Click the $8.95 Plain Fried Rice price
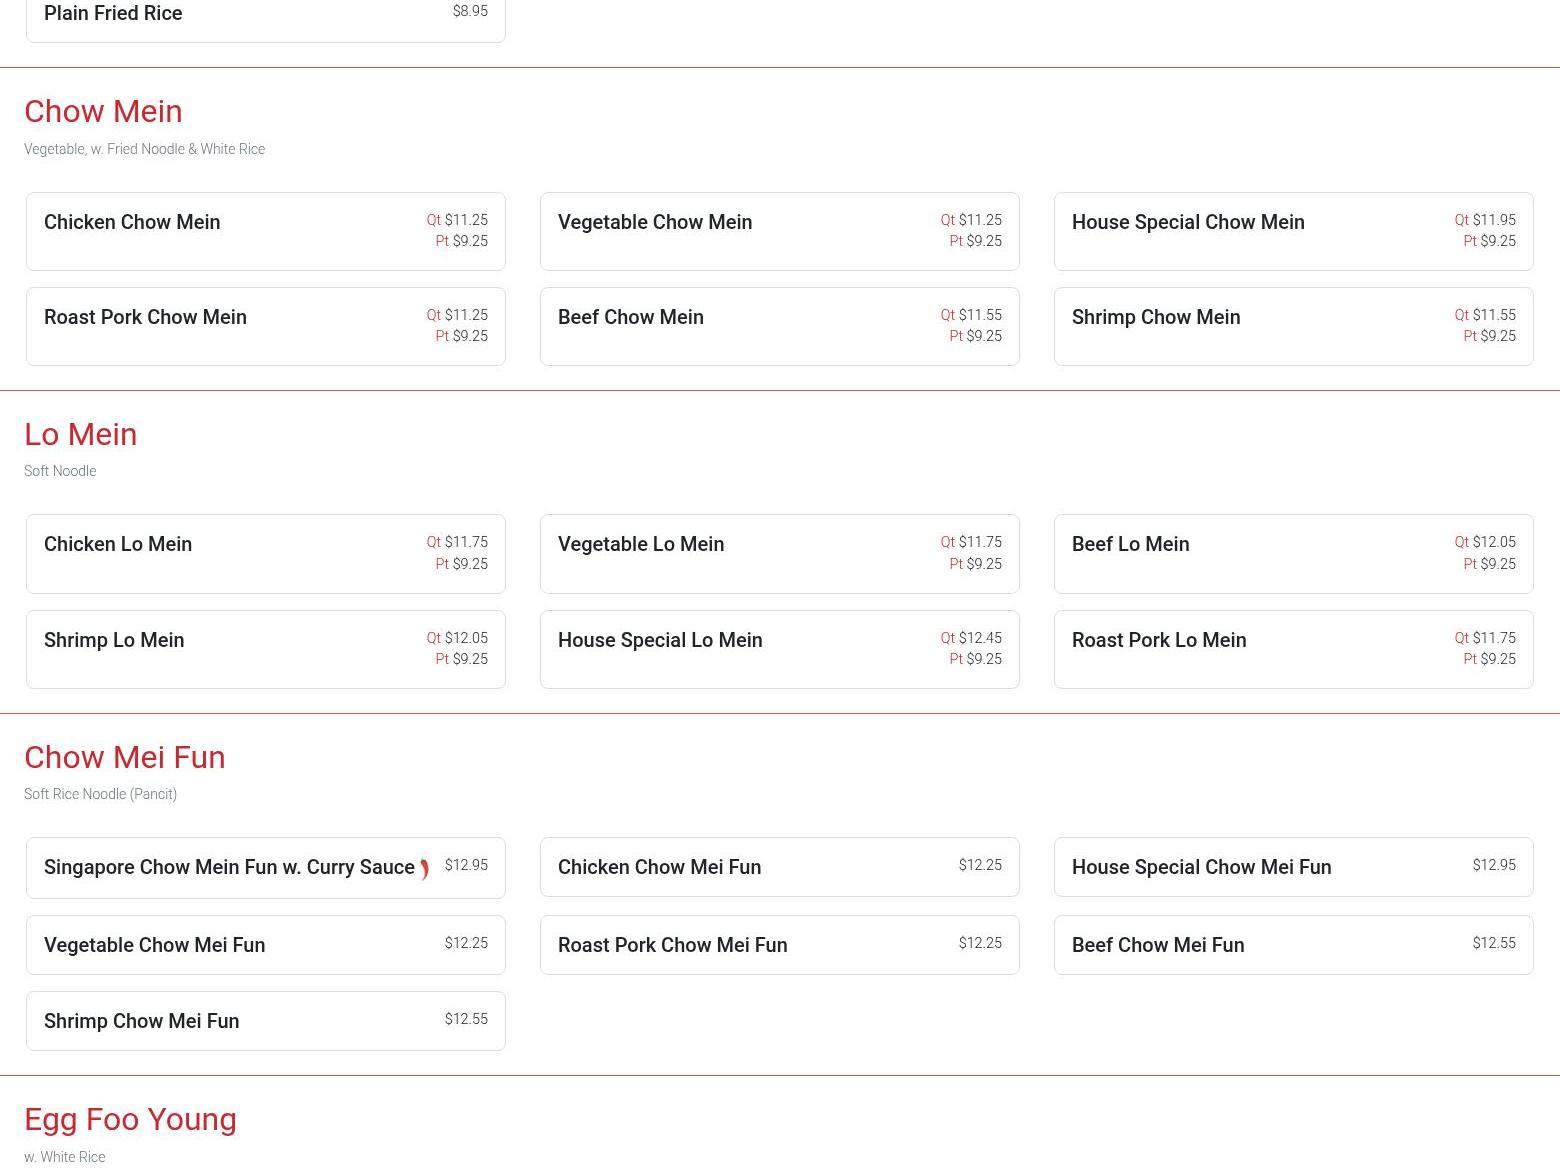Screen dimensions: 1560x1174 click(x=470, y=11)
